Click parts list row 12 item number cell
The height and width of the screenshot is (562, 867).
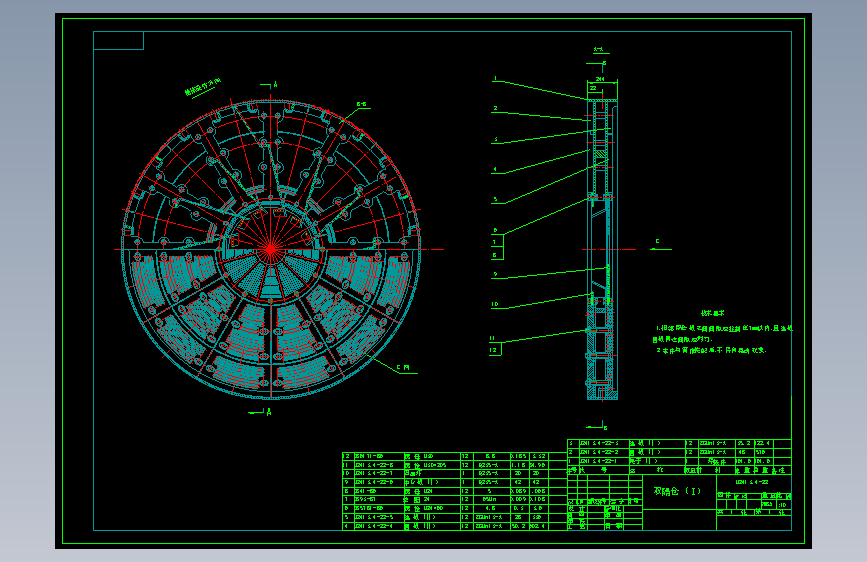347,457
